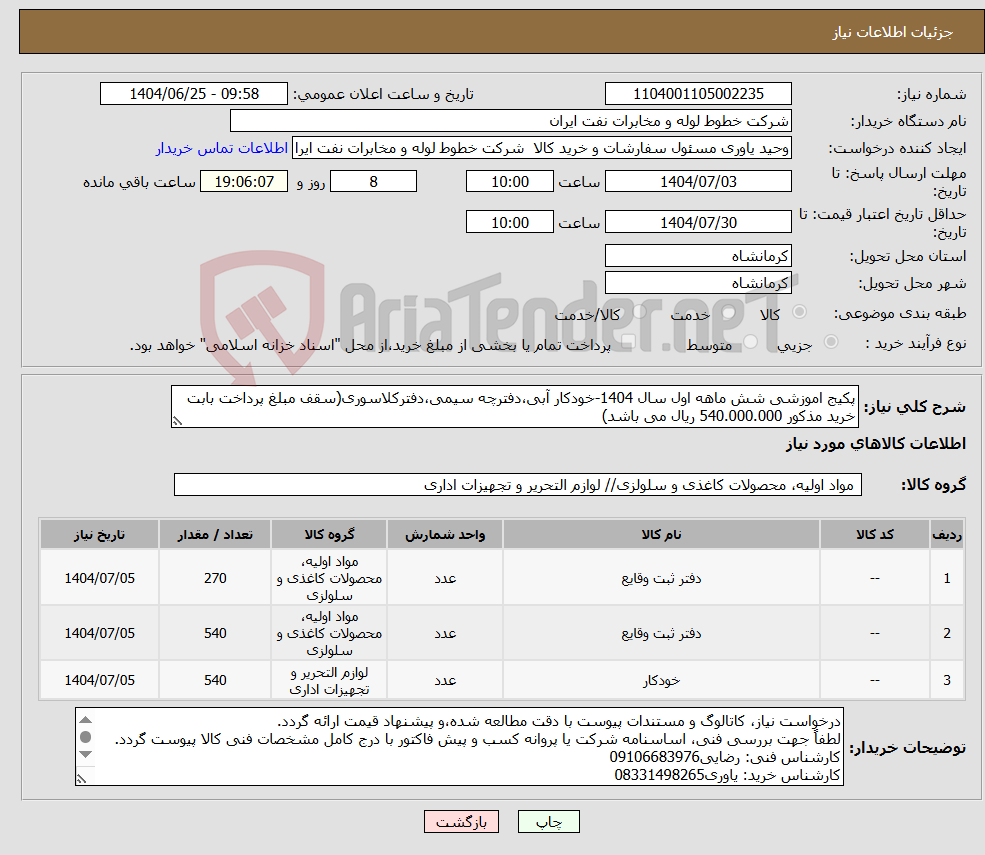Viewport: 985px width, 855px height.
Task: Click the چاپ (print) button
Action: (549, 822)
